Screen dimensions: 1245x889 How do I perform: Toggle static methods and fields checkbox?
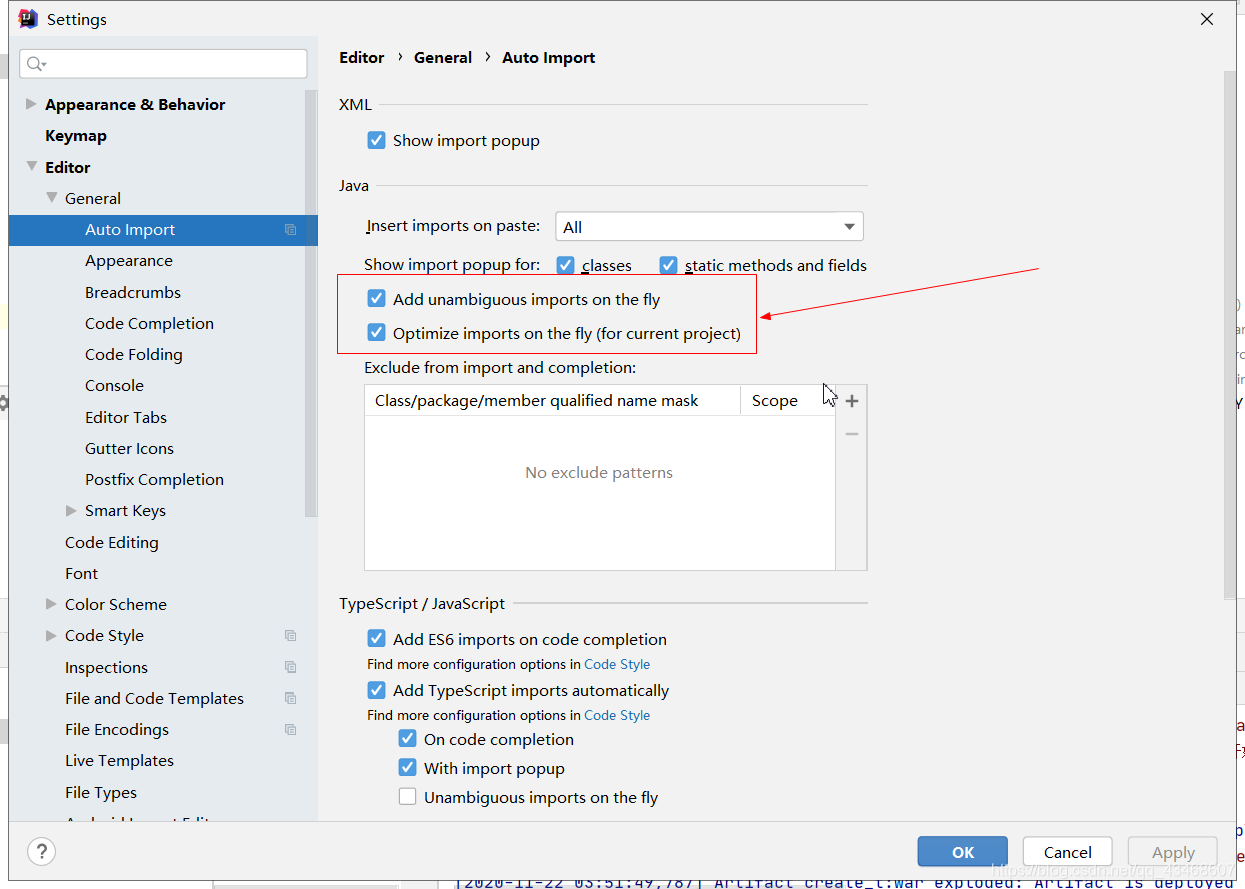[669, 265]
